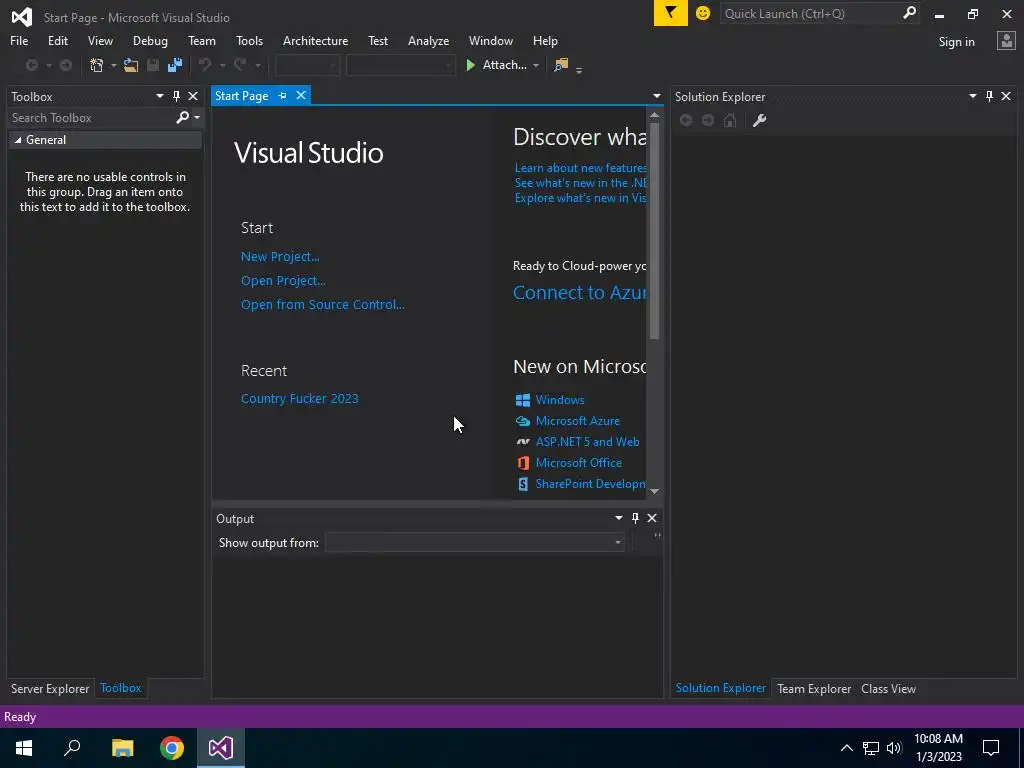Click the Microsoft Office link
1024x768 pixels.
(579, 463)
